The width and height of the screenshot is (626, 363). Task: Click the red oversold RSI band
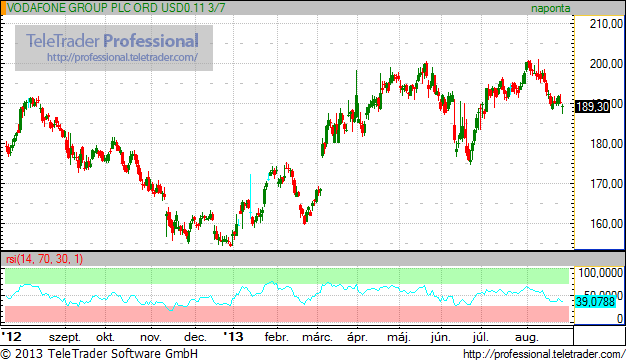pyautogui.click(x=287, y=314)
